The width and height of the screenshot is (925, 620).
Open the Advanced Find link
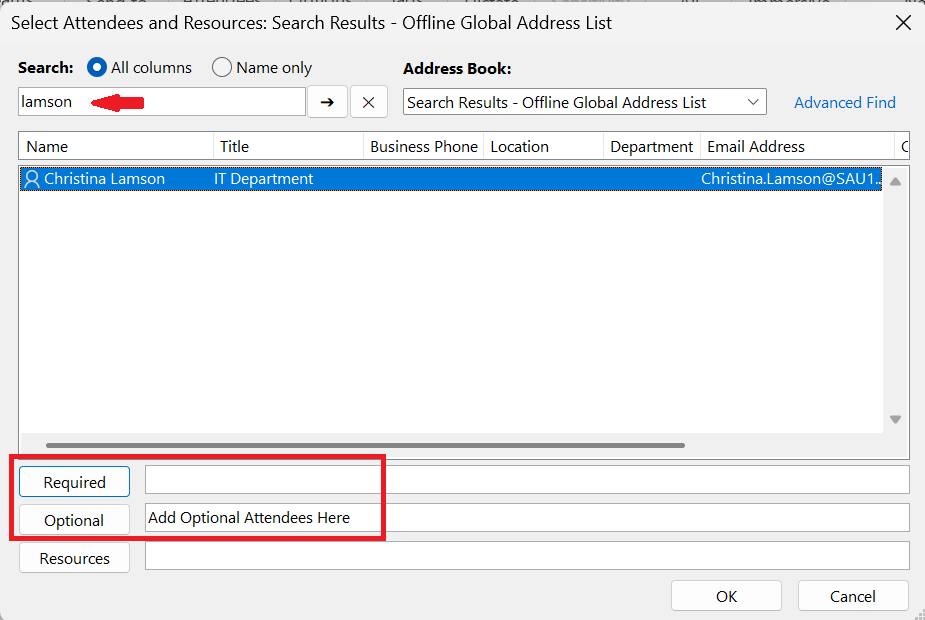pyautogui.click(x=844, y=102)
